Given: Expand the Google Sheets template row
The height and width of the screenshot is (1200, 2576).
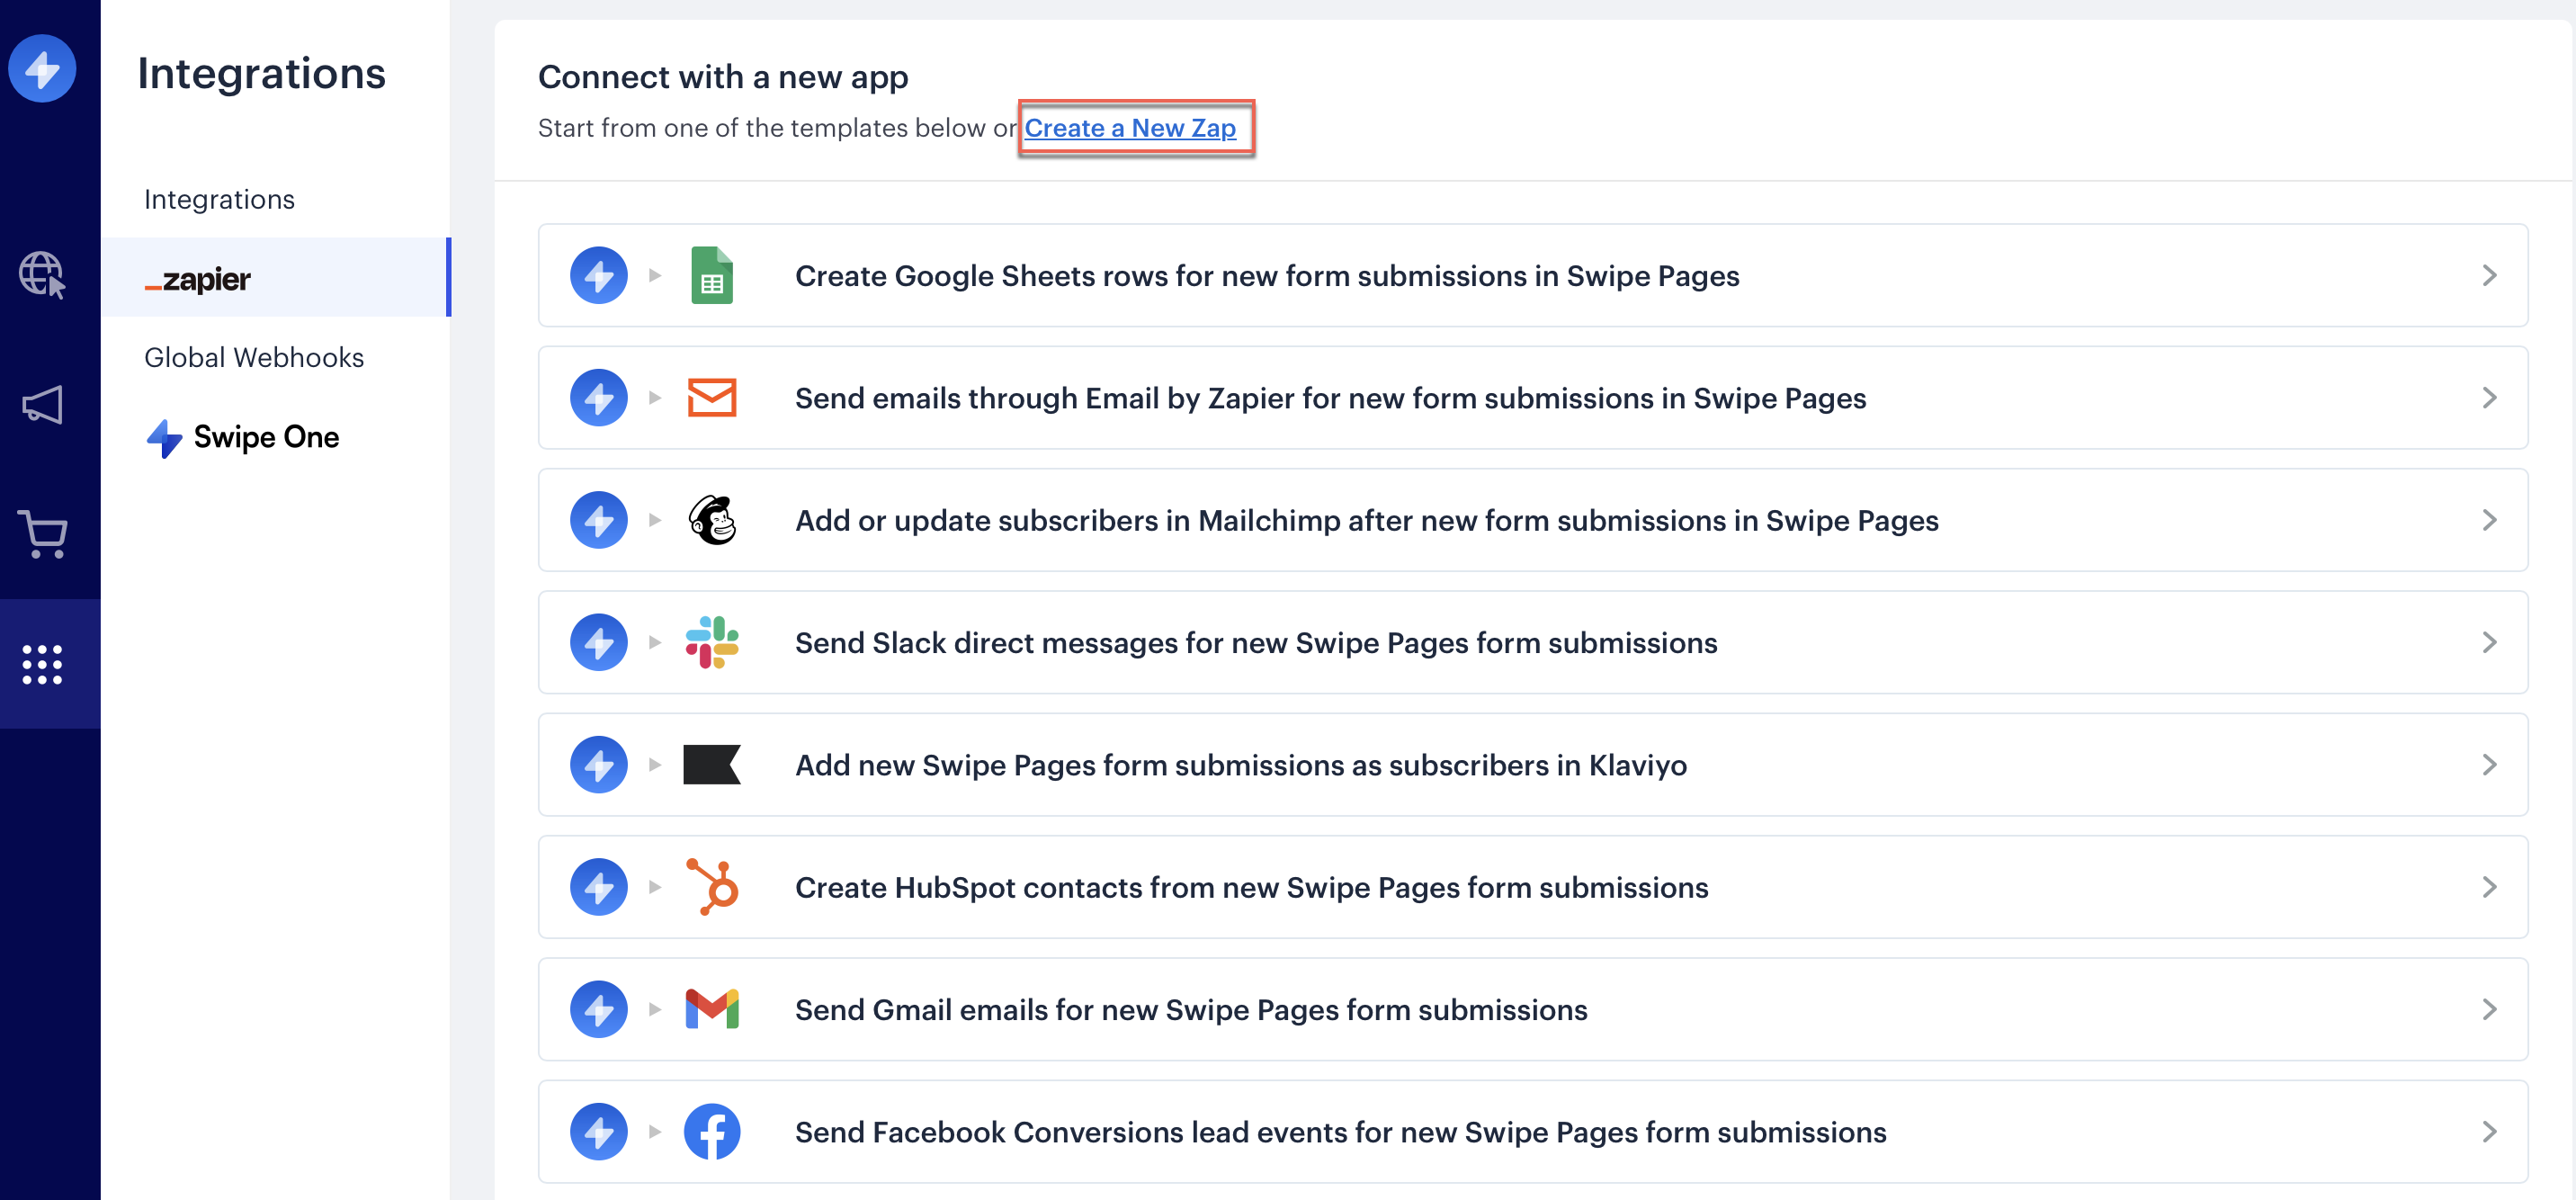Looking at the screenshot, I should (2489, 276).
